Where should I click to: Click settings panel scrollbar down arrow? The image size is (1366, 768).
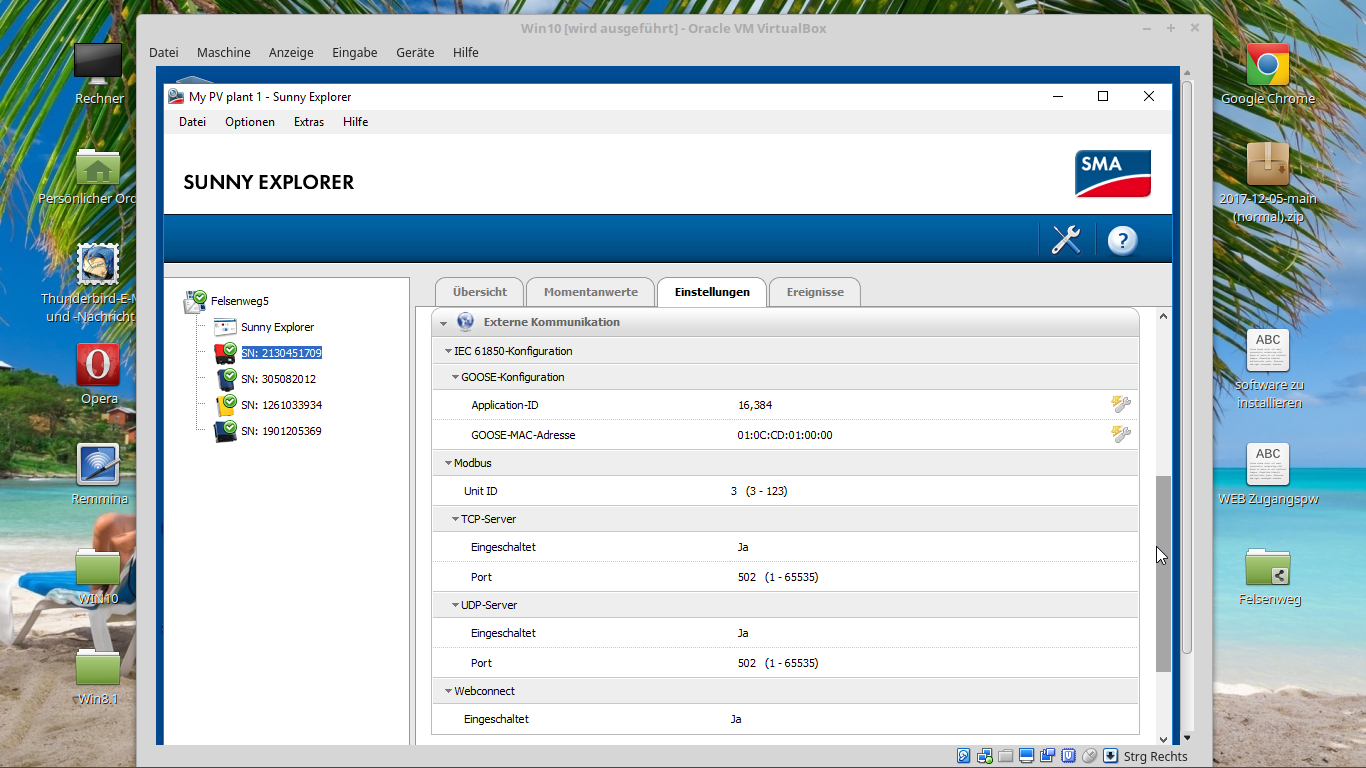click(x=1163, y=738)
